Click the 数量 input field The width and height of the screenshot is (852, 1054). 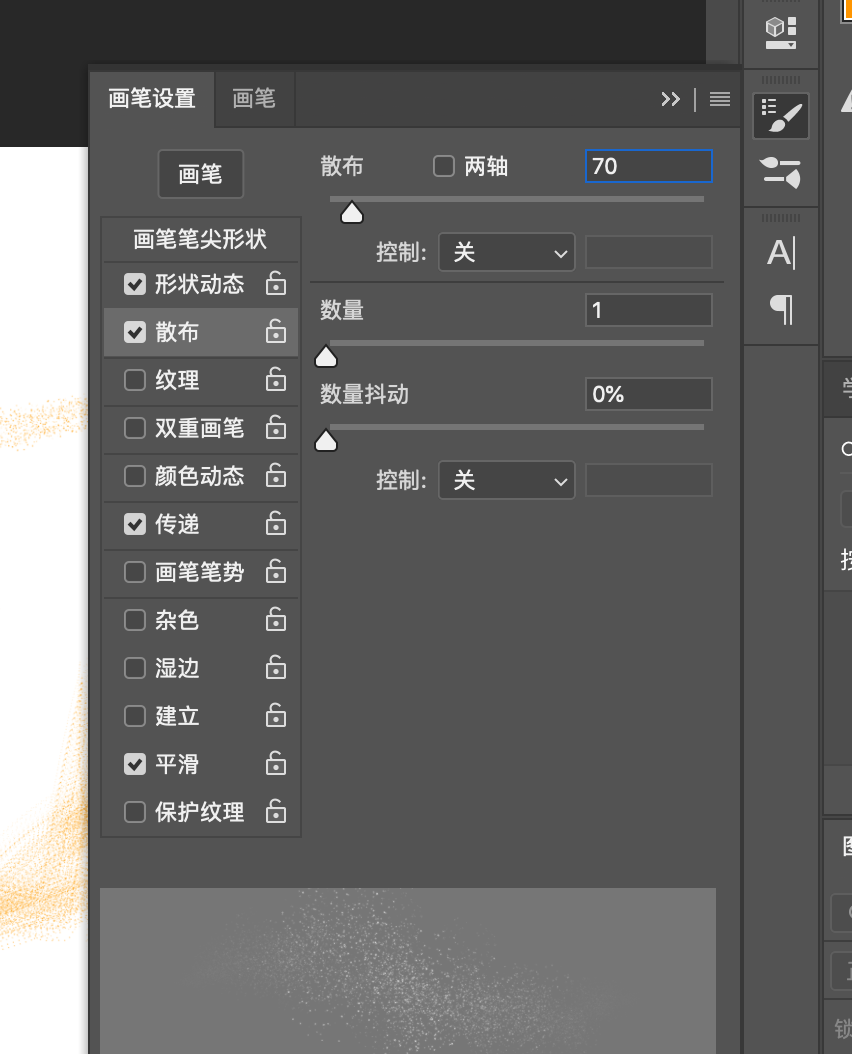point(648,310)
